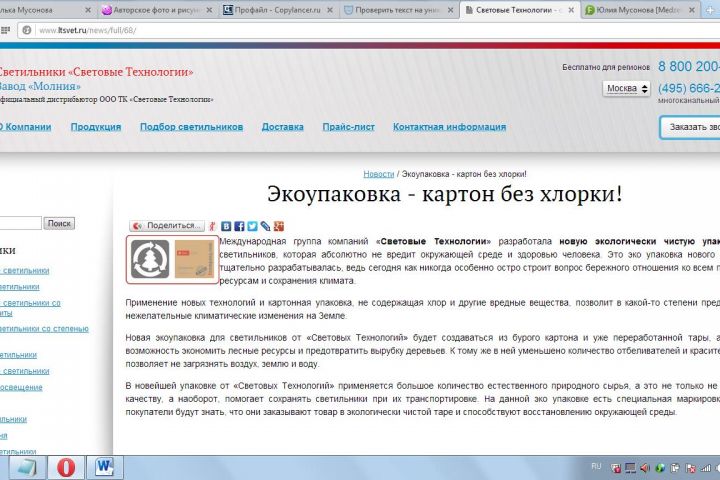Click Светильники «Световые Технологии» header link
This screenshot has width=720, height=480.
tap(96, 72)
